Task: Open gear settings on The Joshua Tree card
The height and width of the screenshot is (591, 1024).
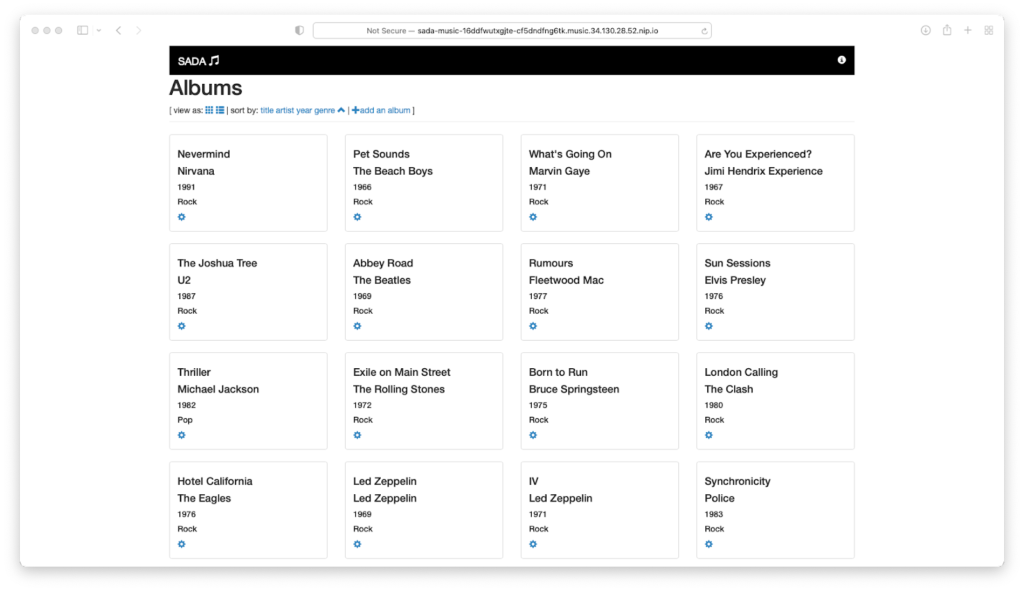Action: 182,326
